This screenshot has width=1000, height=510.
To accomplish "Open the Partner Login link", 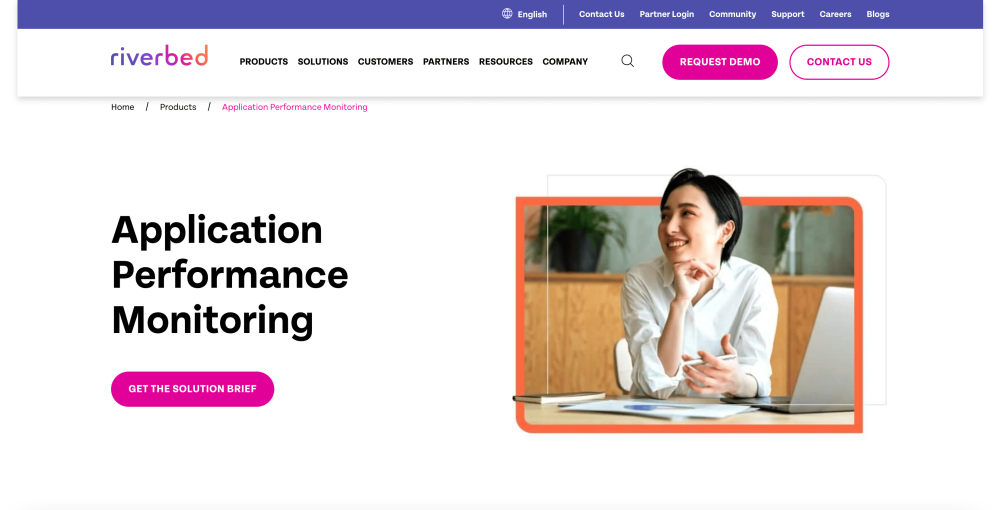I will coord(666,14).
